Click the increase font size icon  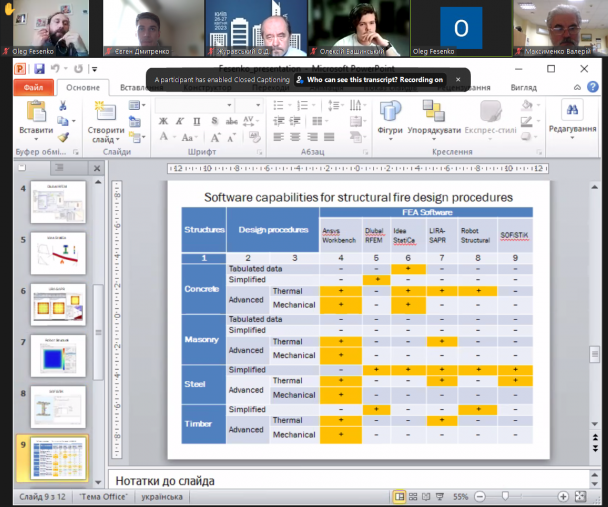click(x=215, y=137)
